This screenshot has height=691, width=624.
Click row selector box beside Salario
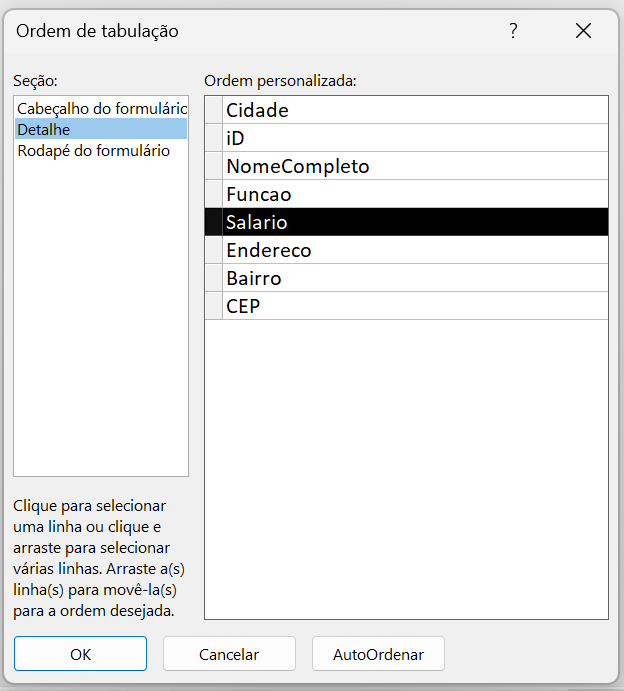tap(213, 222)
